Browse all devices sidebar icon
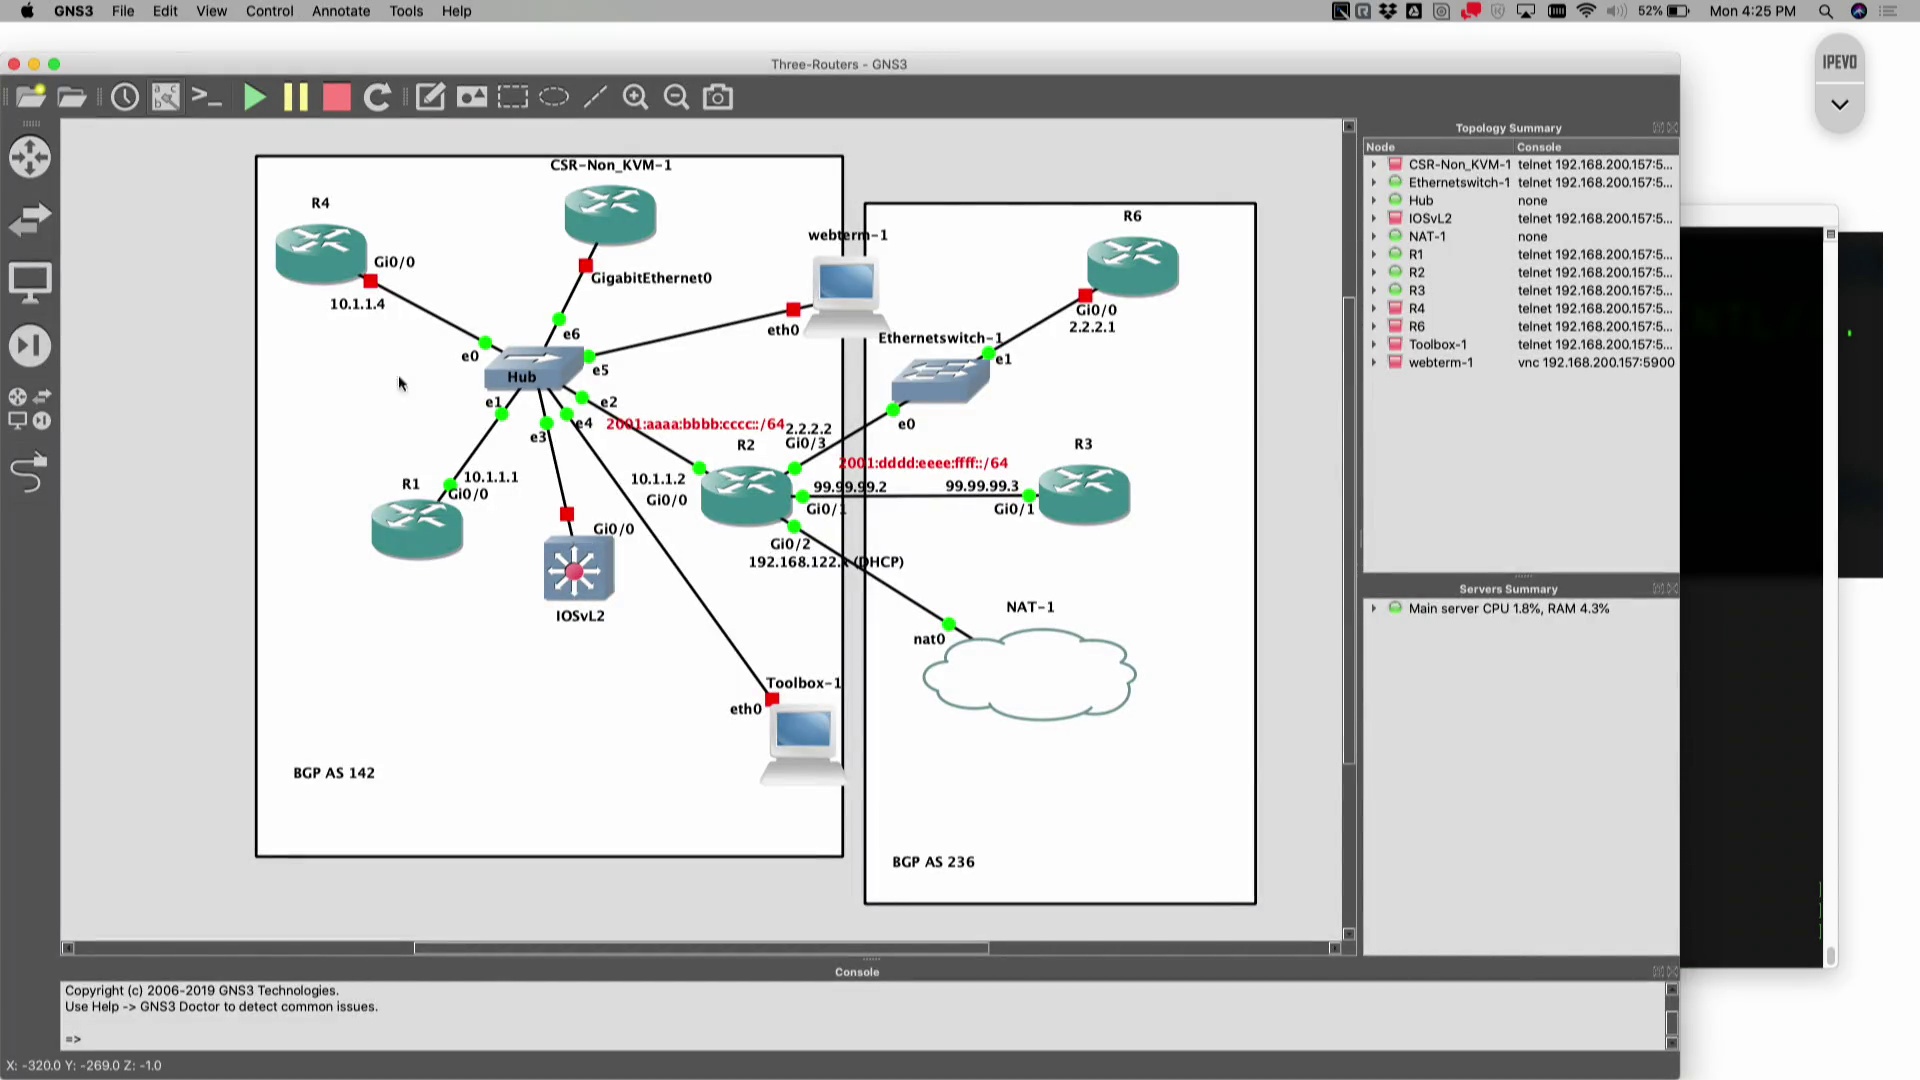The image size is (1920, 1080). 30,409
